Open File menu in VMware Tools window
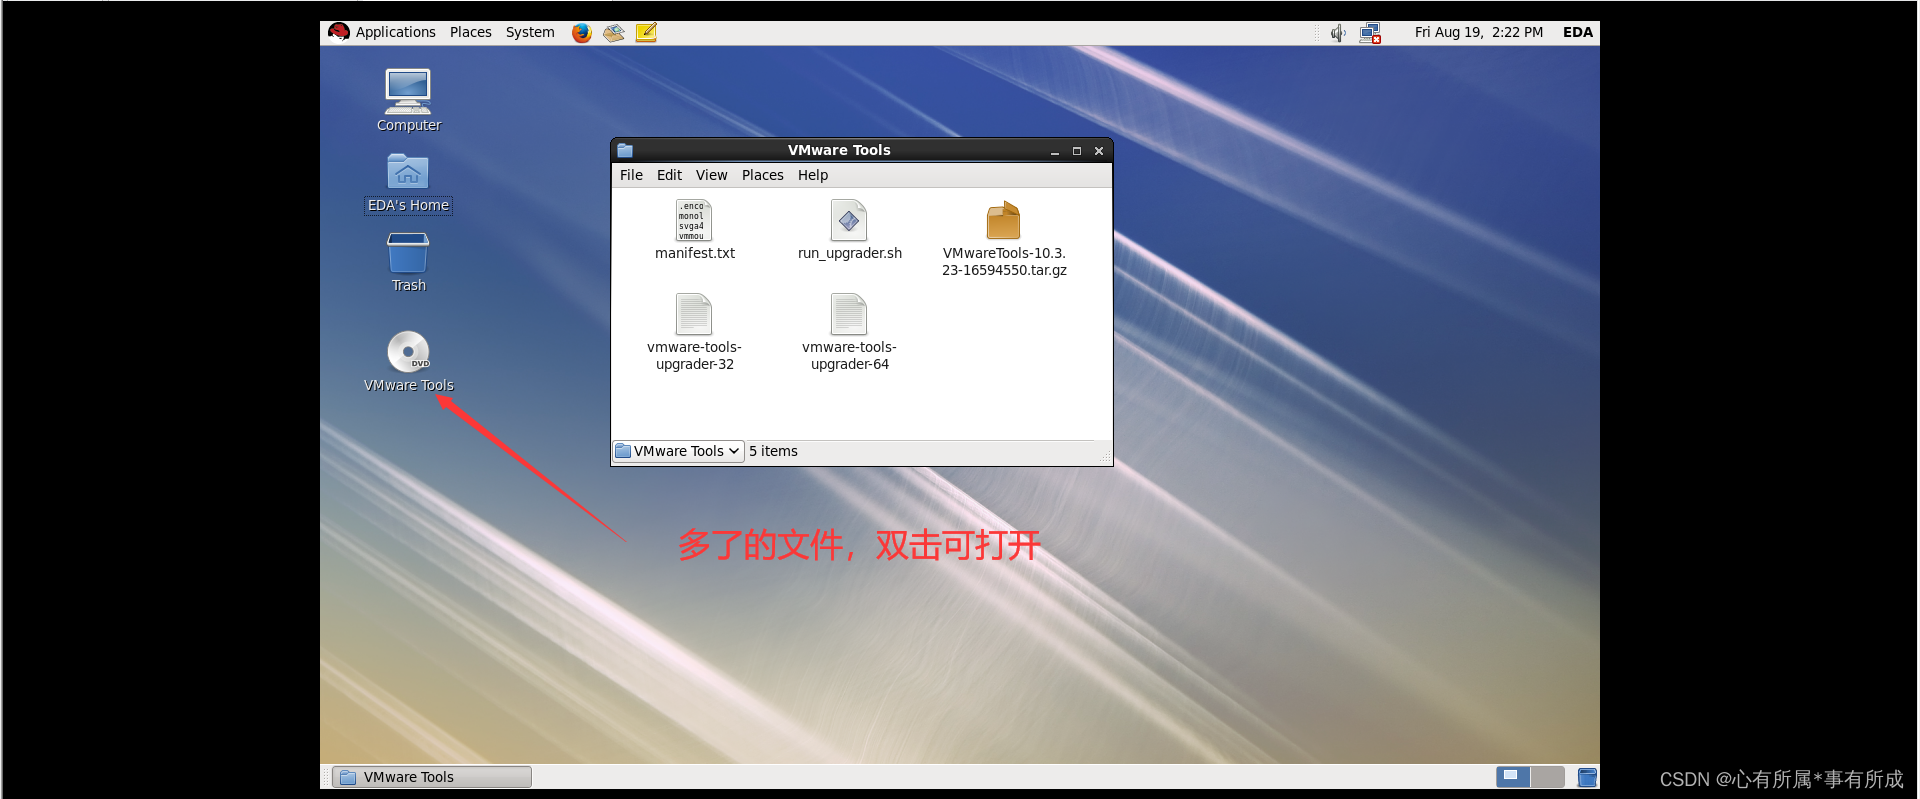The width and height of the screenshot is (1920, 799). pos(631,175)
